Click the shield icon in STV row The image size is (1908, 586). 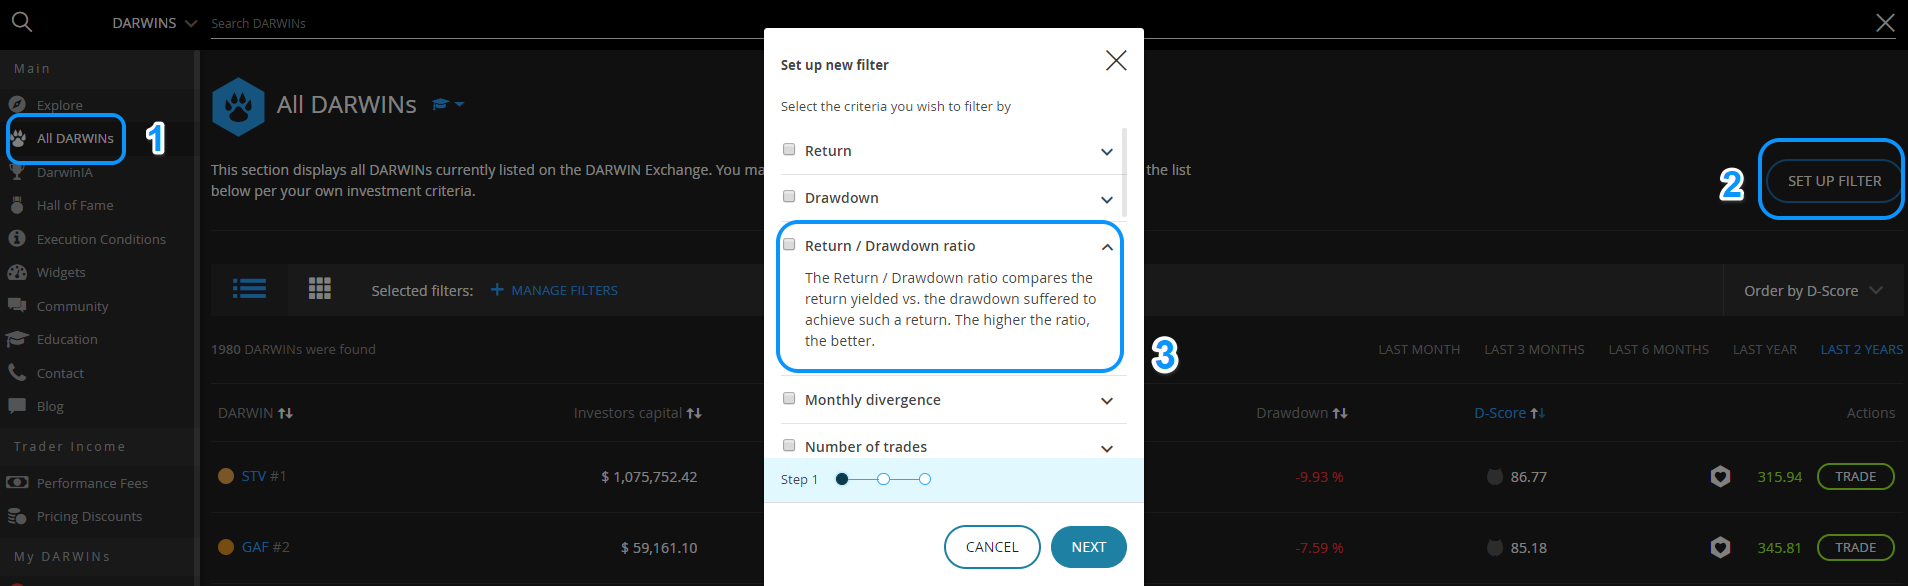tap(1720, 477)
